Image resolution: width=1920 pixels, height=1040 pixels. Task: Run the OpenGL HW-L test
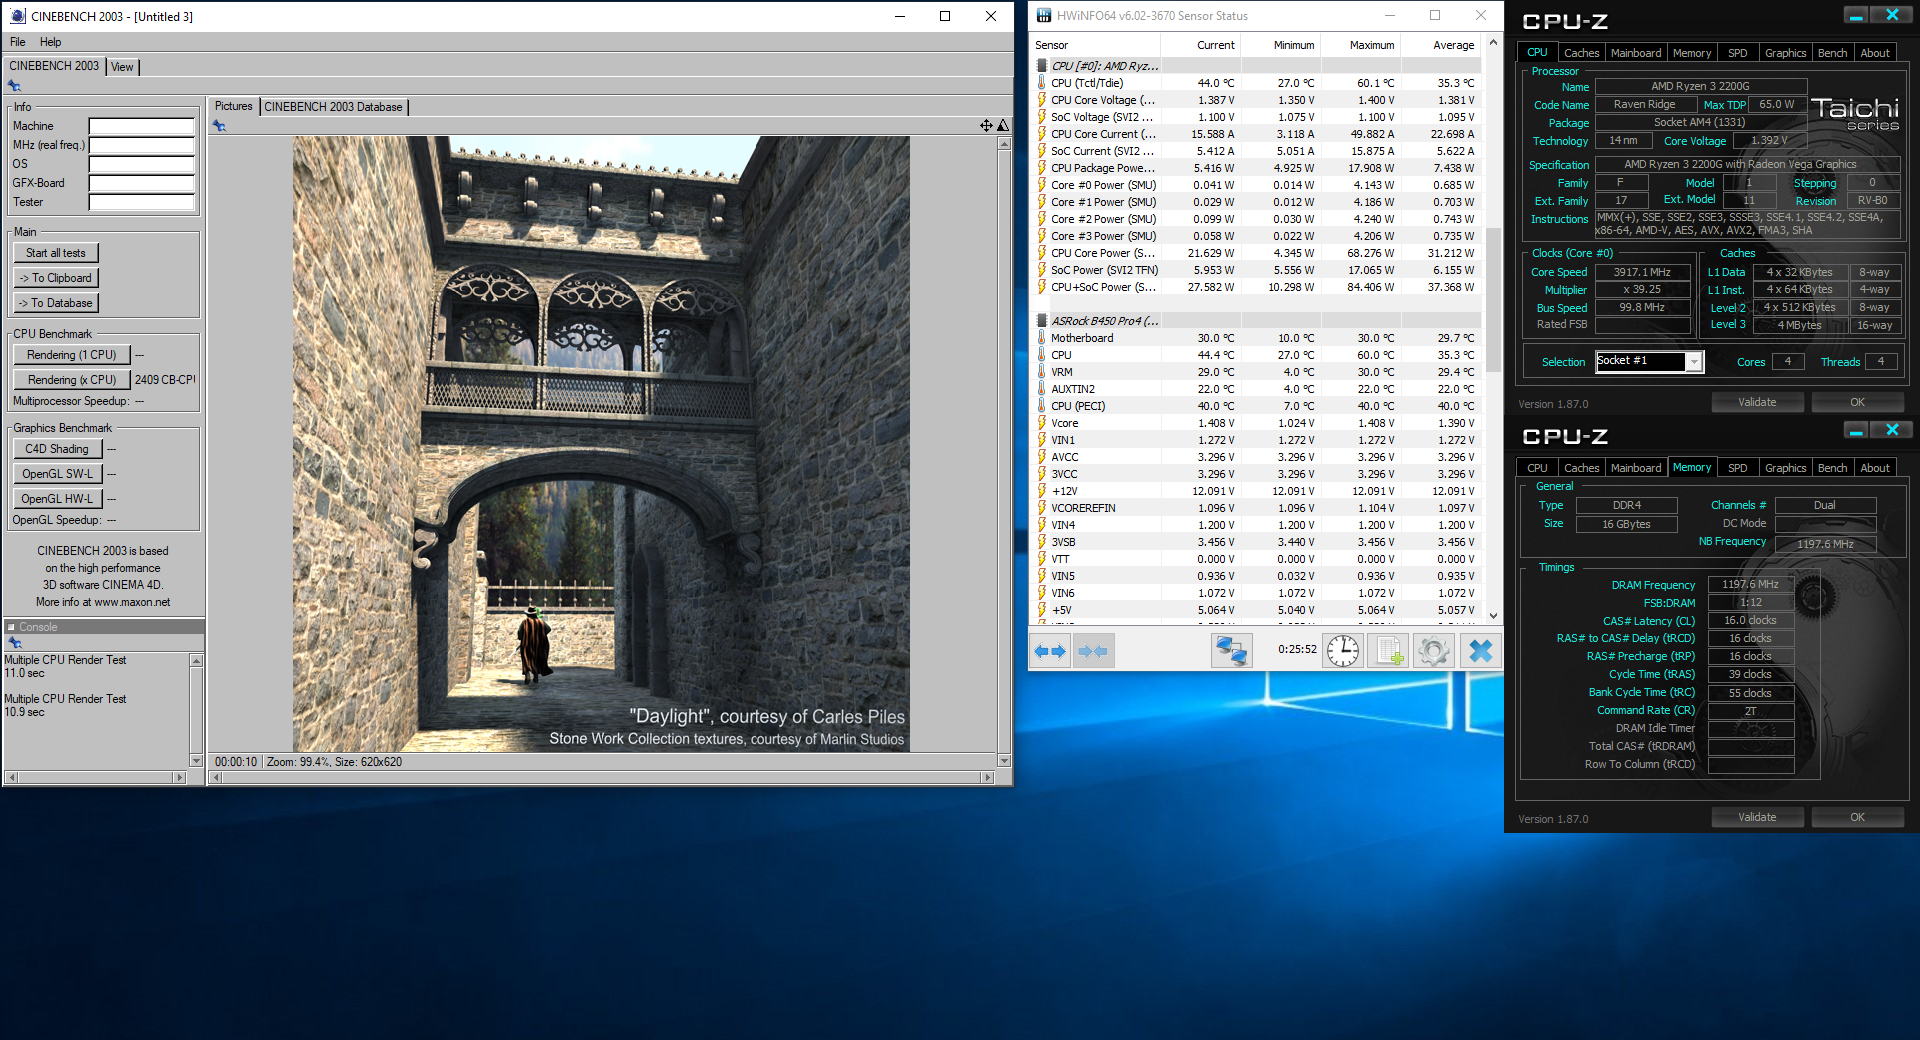click(x=57, y=499)
